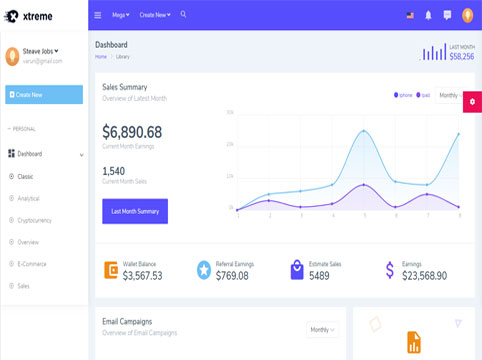Expand the Steave Jobs profile menu
The height and width of the screenshot is (360, 482).
40,51
